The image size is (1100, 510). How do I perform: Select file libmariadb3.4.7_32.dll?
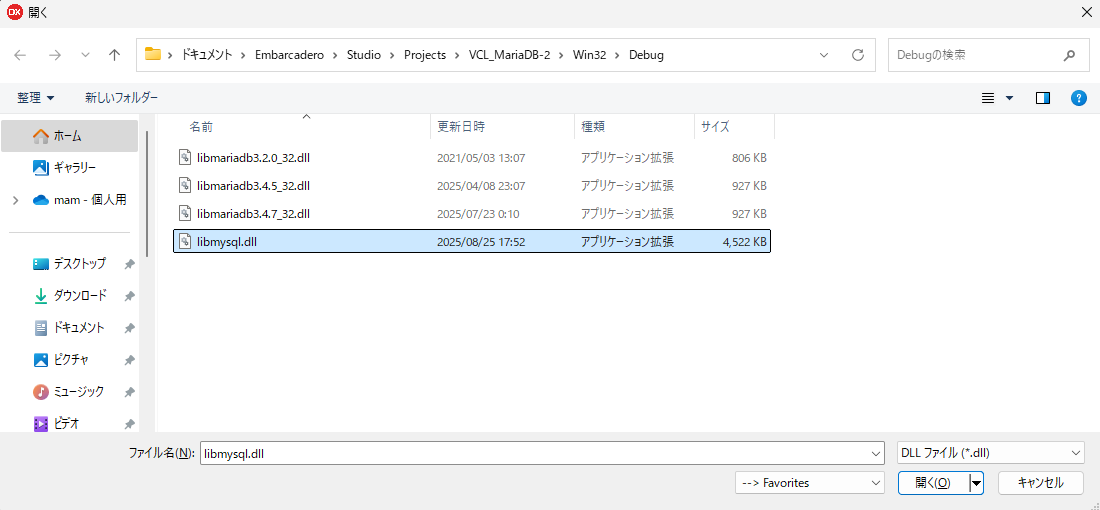coord(472,213)
